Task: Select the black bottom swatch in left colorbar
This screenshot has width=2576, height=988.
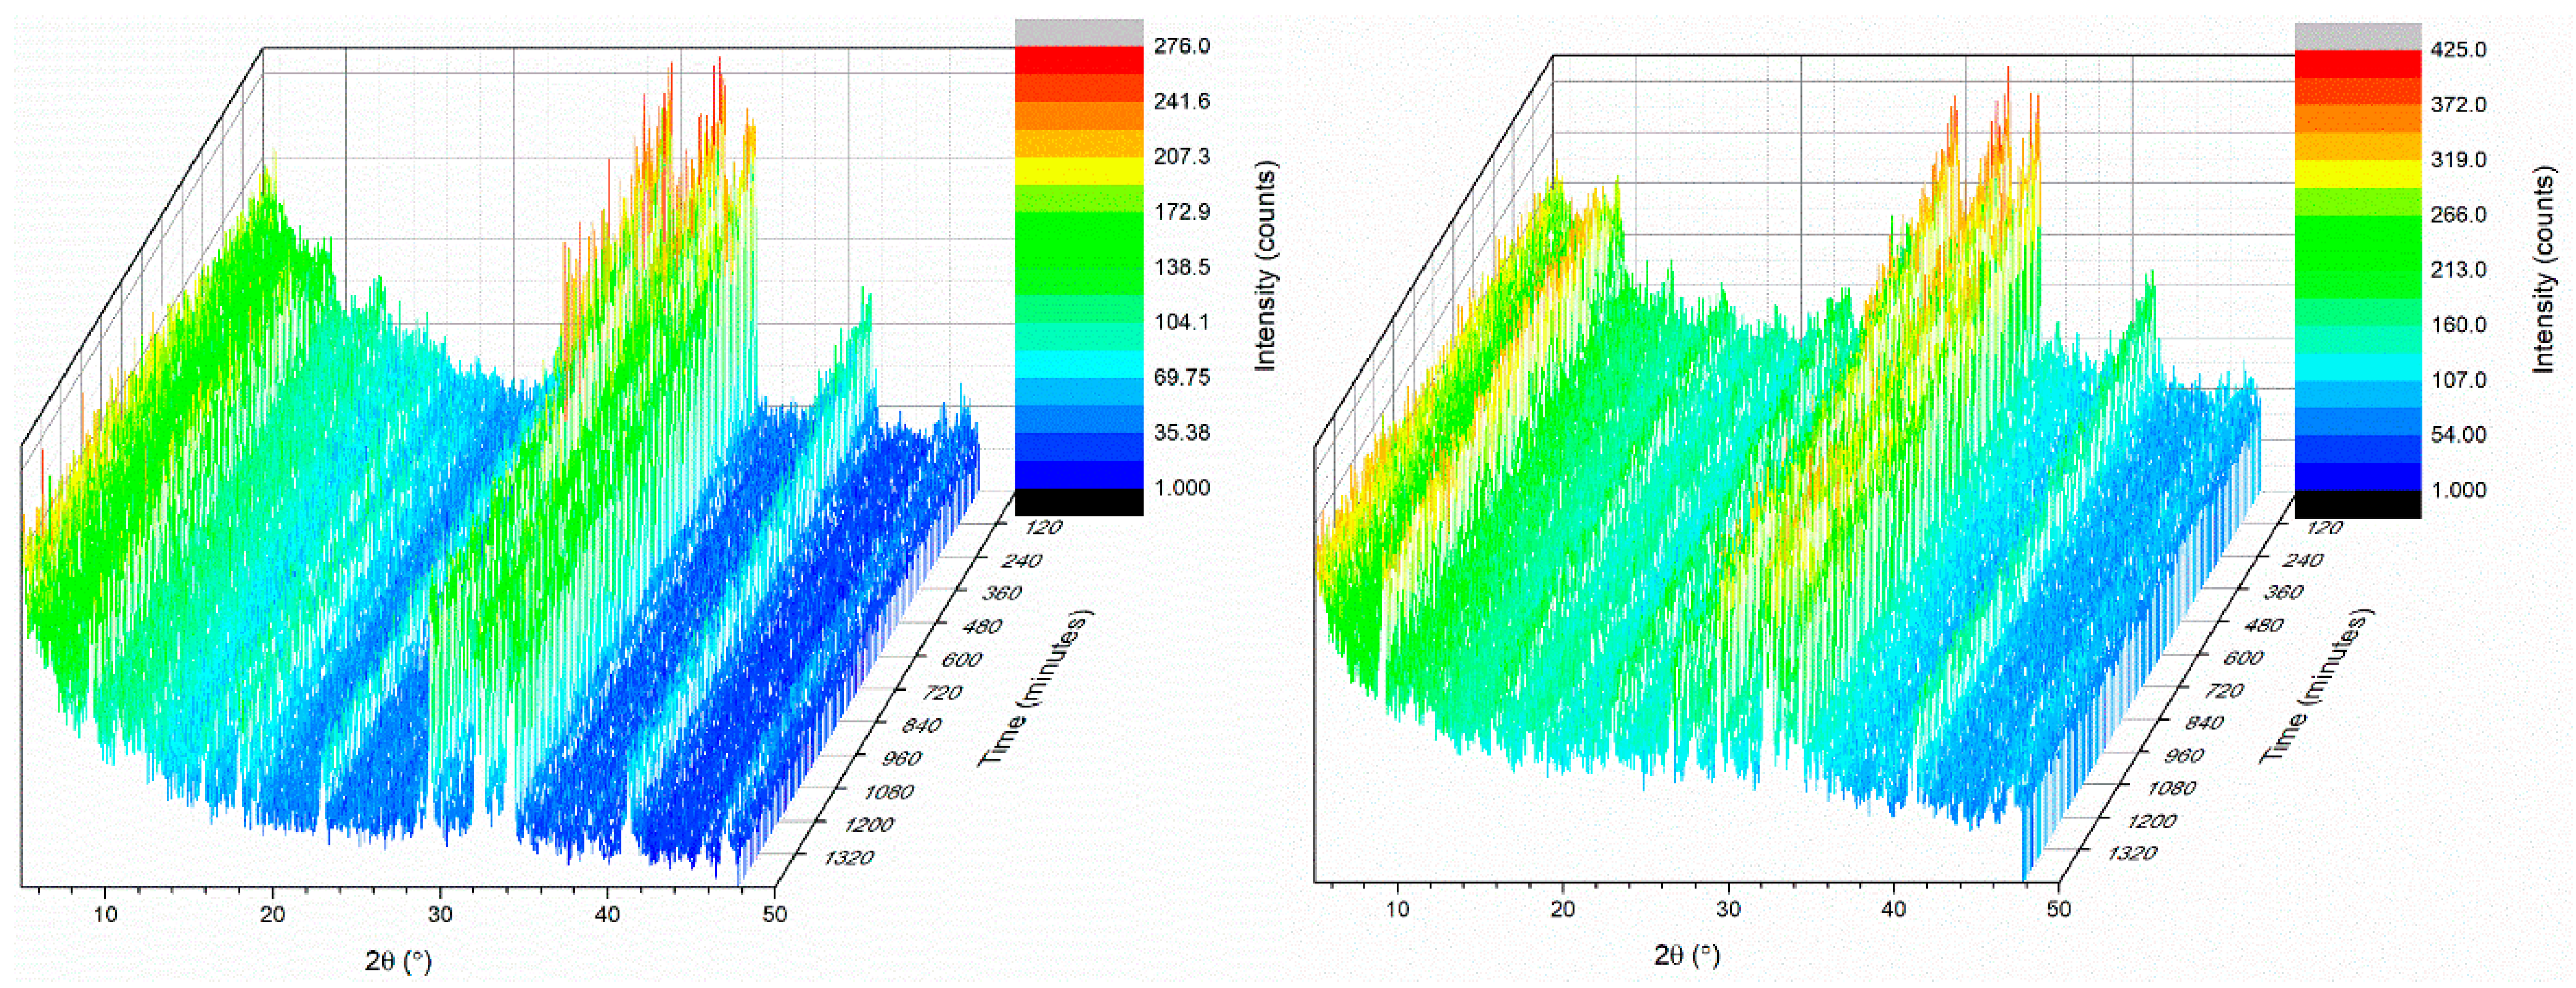Action: click(1078, 502)
